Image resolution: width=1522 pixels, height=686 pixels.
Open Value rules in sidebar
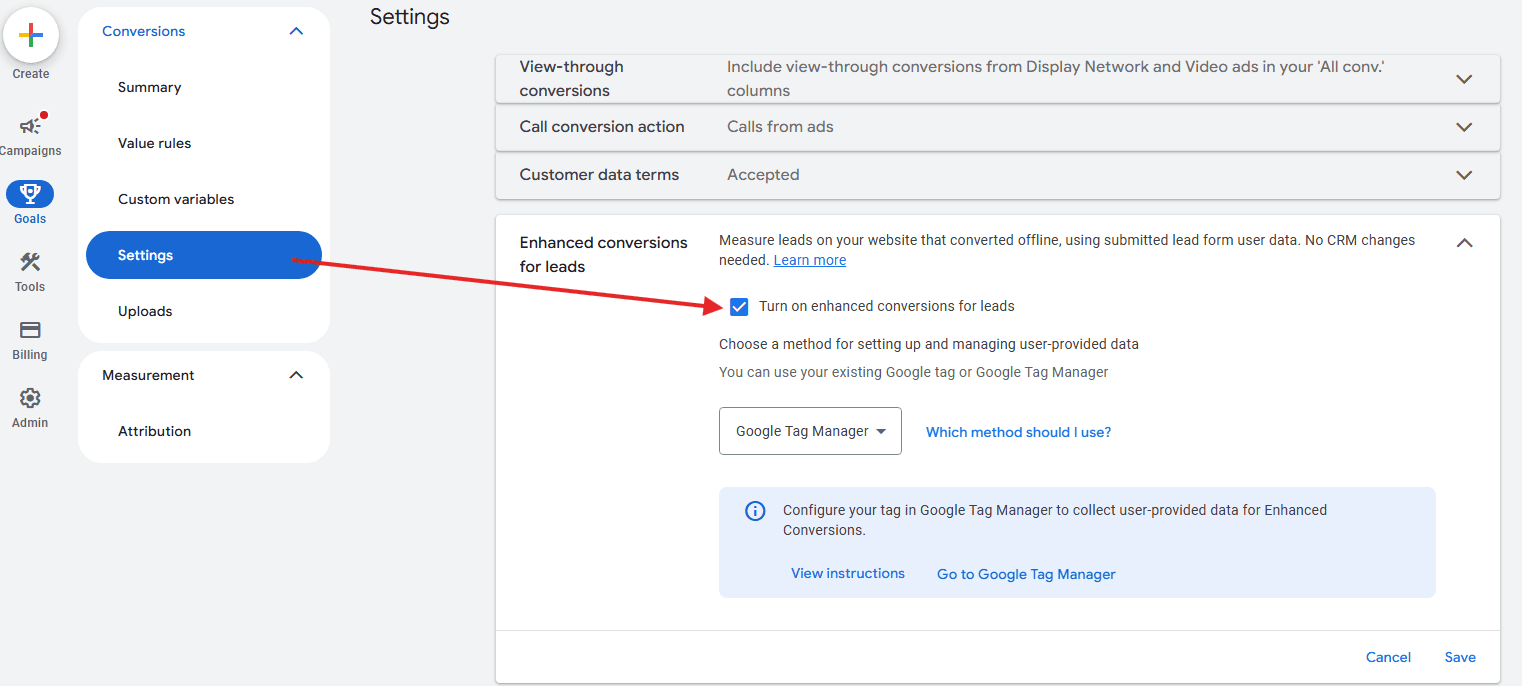[154, 143]
